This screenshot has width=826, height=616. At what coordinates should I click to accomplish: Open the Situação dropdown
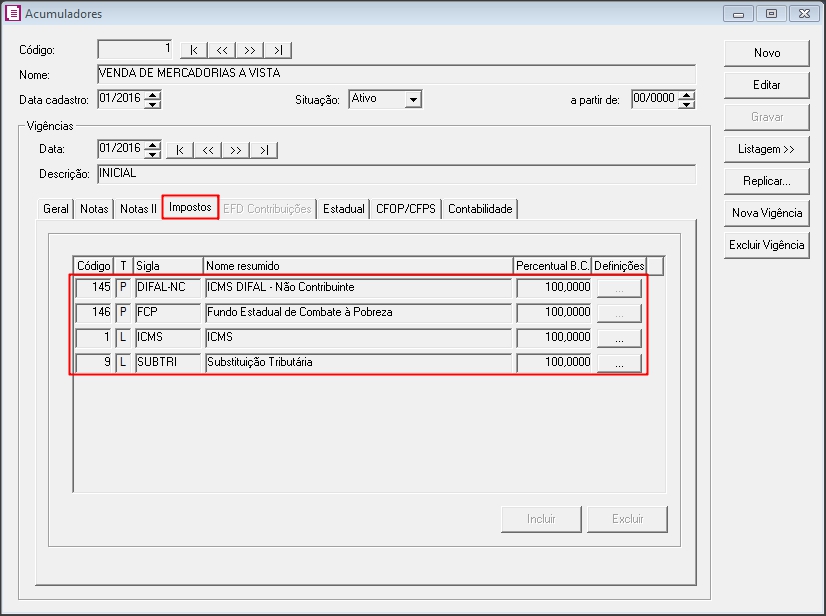coord(413,99)
